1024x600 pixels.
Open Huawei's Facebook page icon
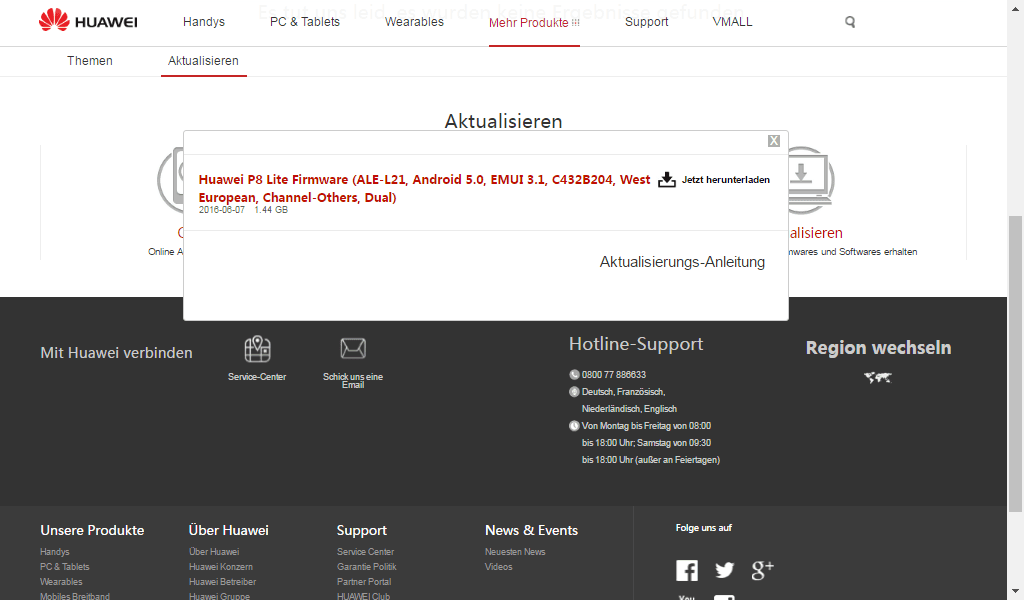(687, 571)
